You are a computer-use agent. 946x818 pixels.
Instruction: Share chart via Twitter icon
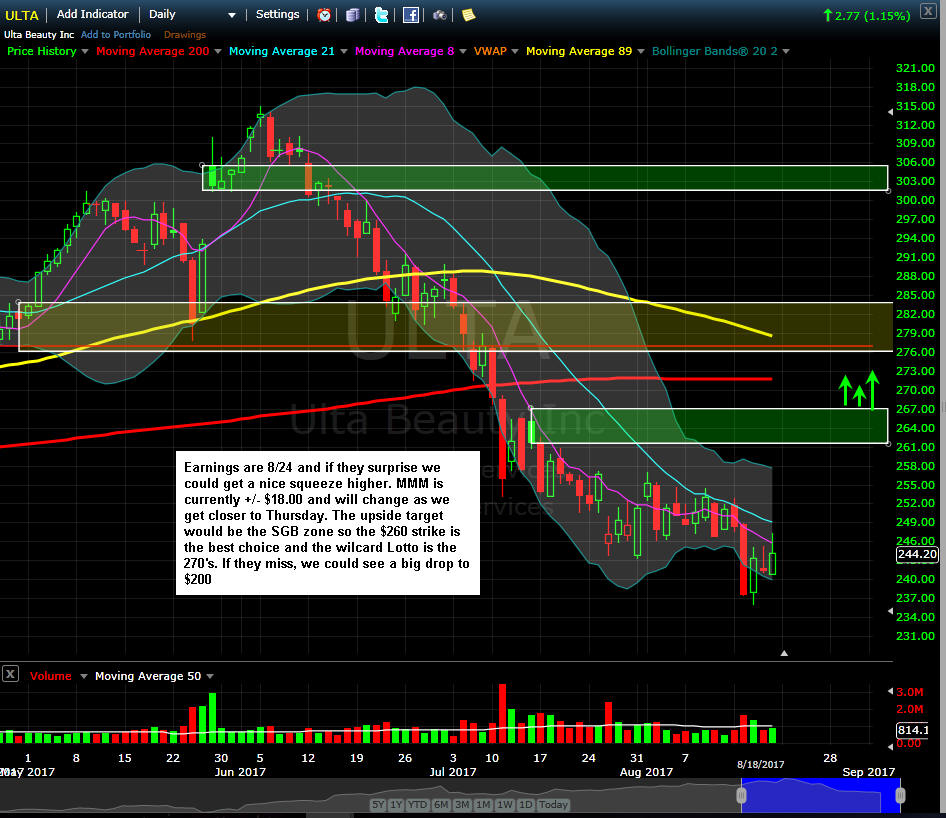tap(381, 15)
